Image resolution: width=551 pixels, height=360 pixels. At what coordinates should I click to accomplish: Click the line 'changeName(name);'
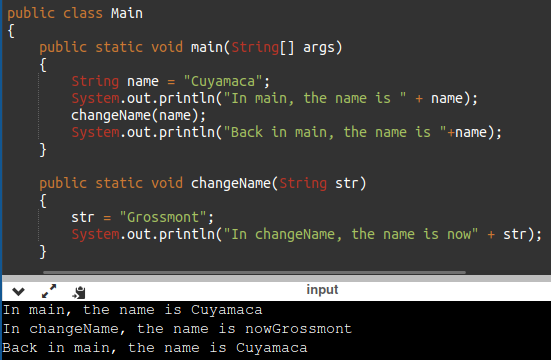[x=138, y=115]
